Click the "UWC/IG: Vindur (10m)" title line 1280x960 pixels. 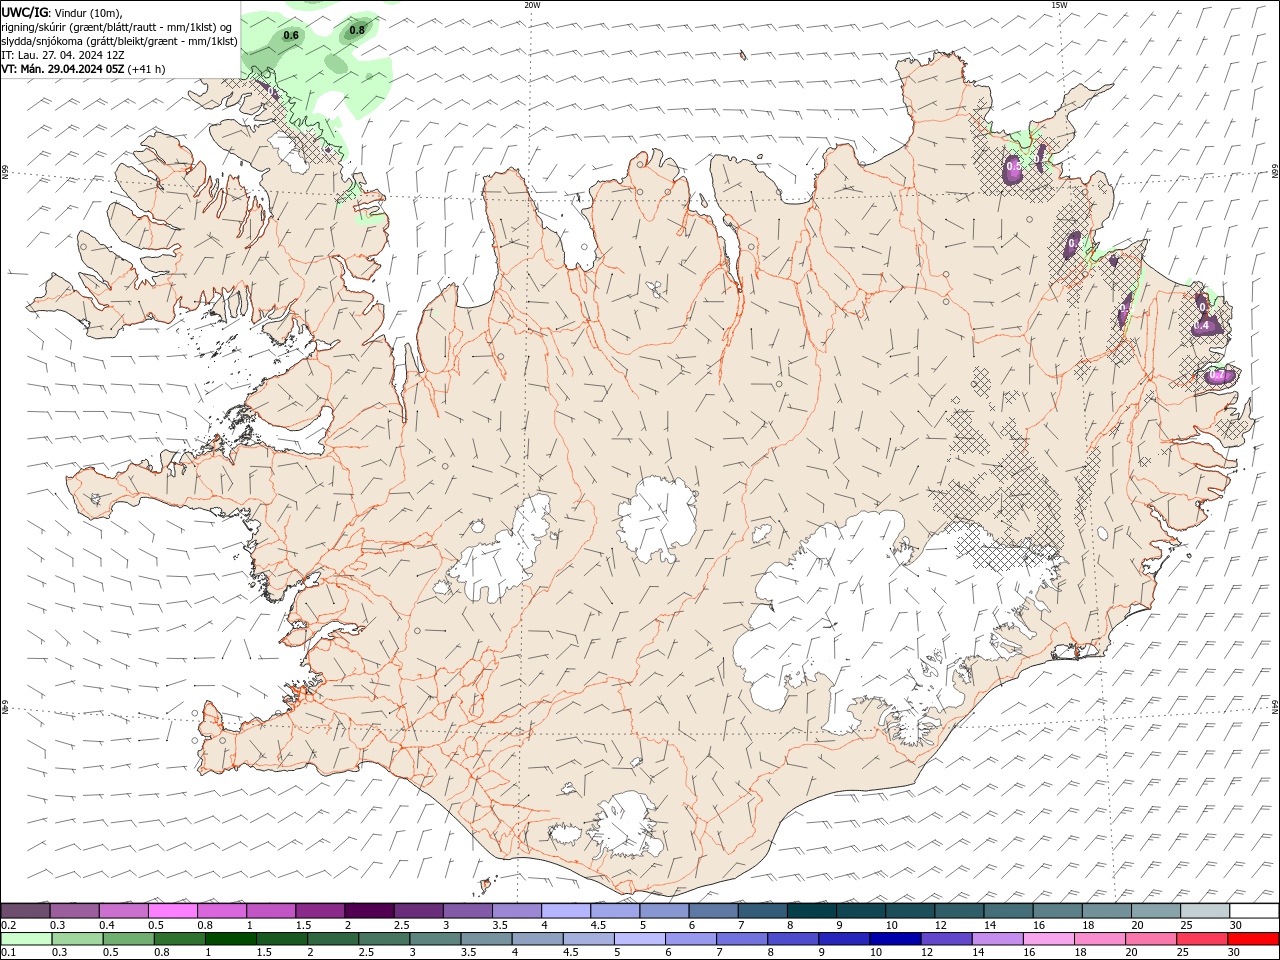(x=62, y=12)
